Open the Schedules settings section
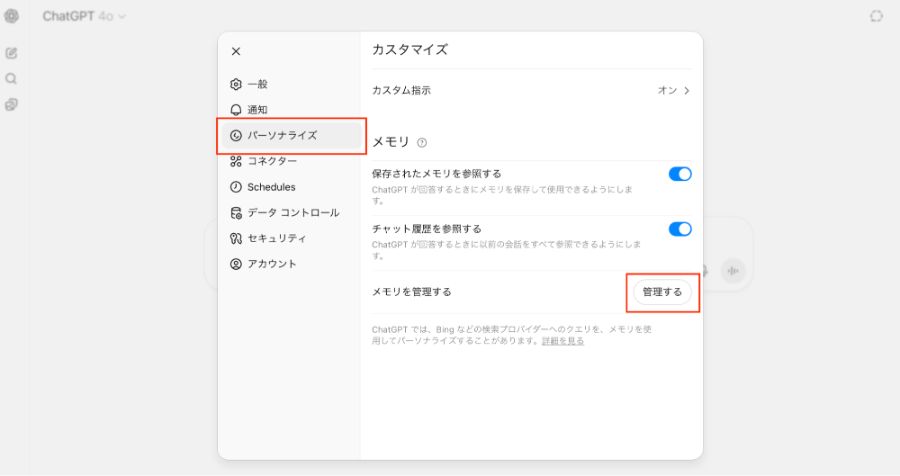Image resolution: width=900 pixels, height=476 pixels. point(292,187)
